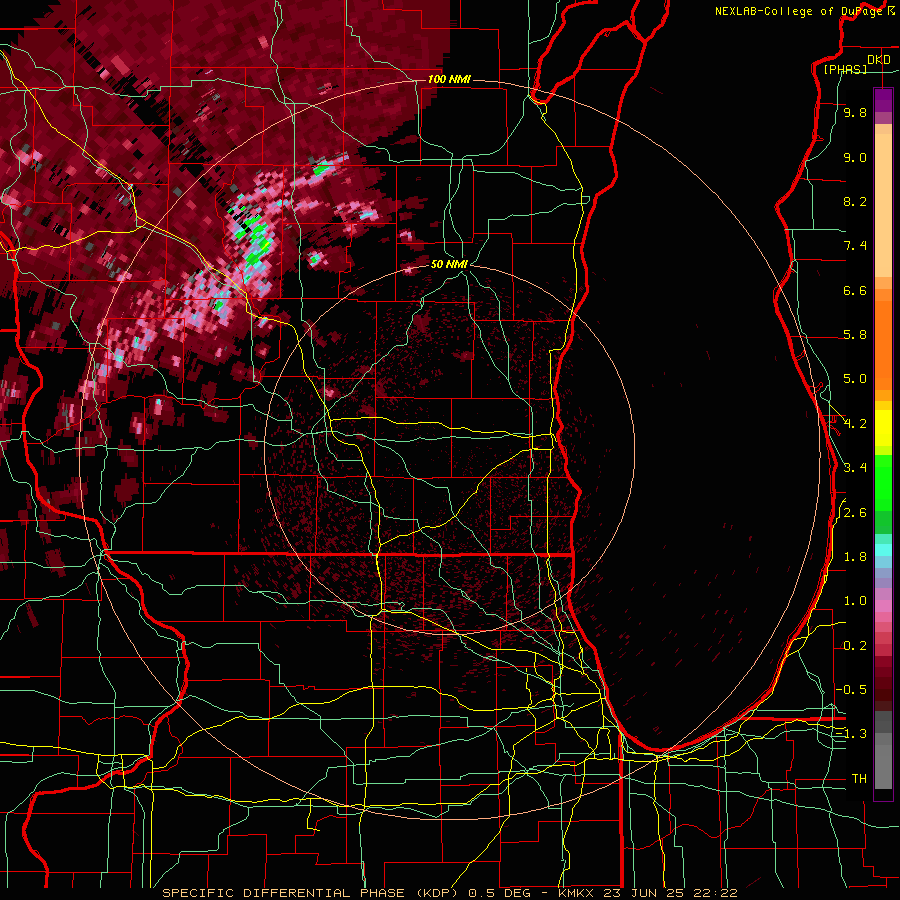Viewport: 900px width, 900px height.
Task: Click the "6.6" scale value
Action: tap(855, 290)
